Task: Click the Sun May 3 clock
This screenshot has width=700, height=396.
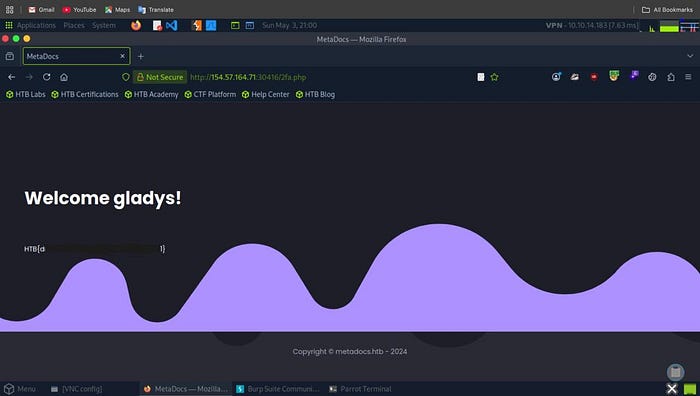Action: pyautogui.click(x=289, y=25)
